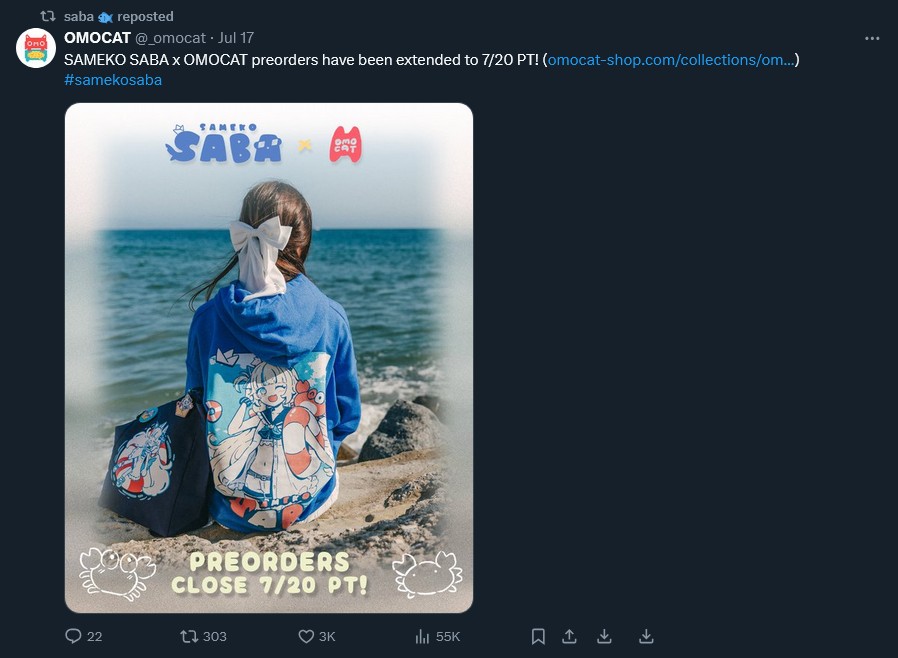
Task: Open the Jul 17 timestamp
Action: point(236,38)
